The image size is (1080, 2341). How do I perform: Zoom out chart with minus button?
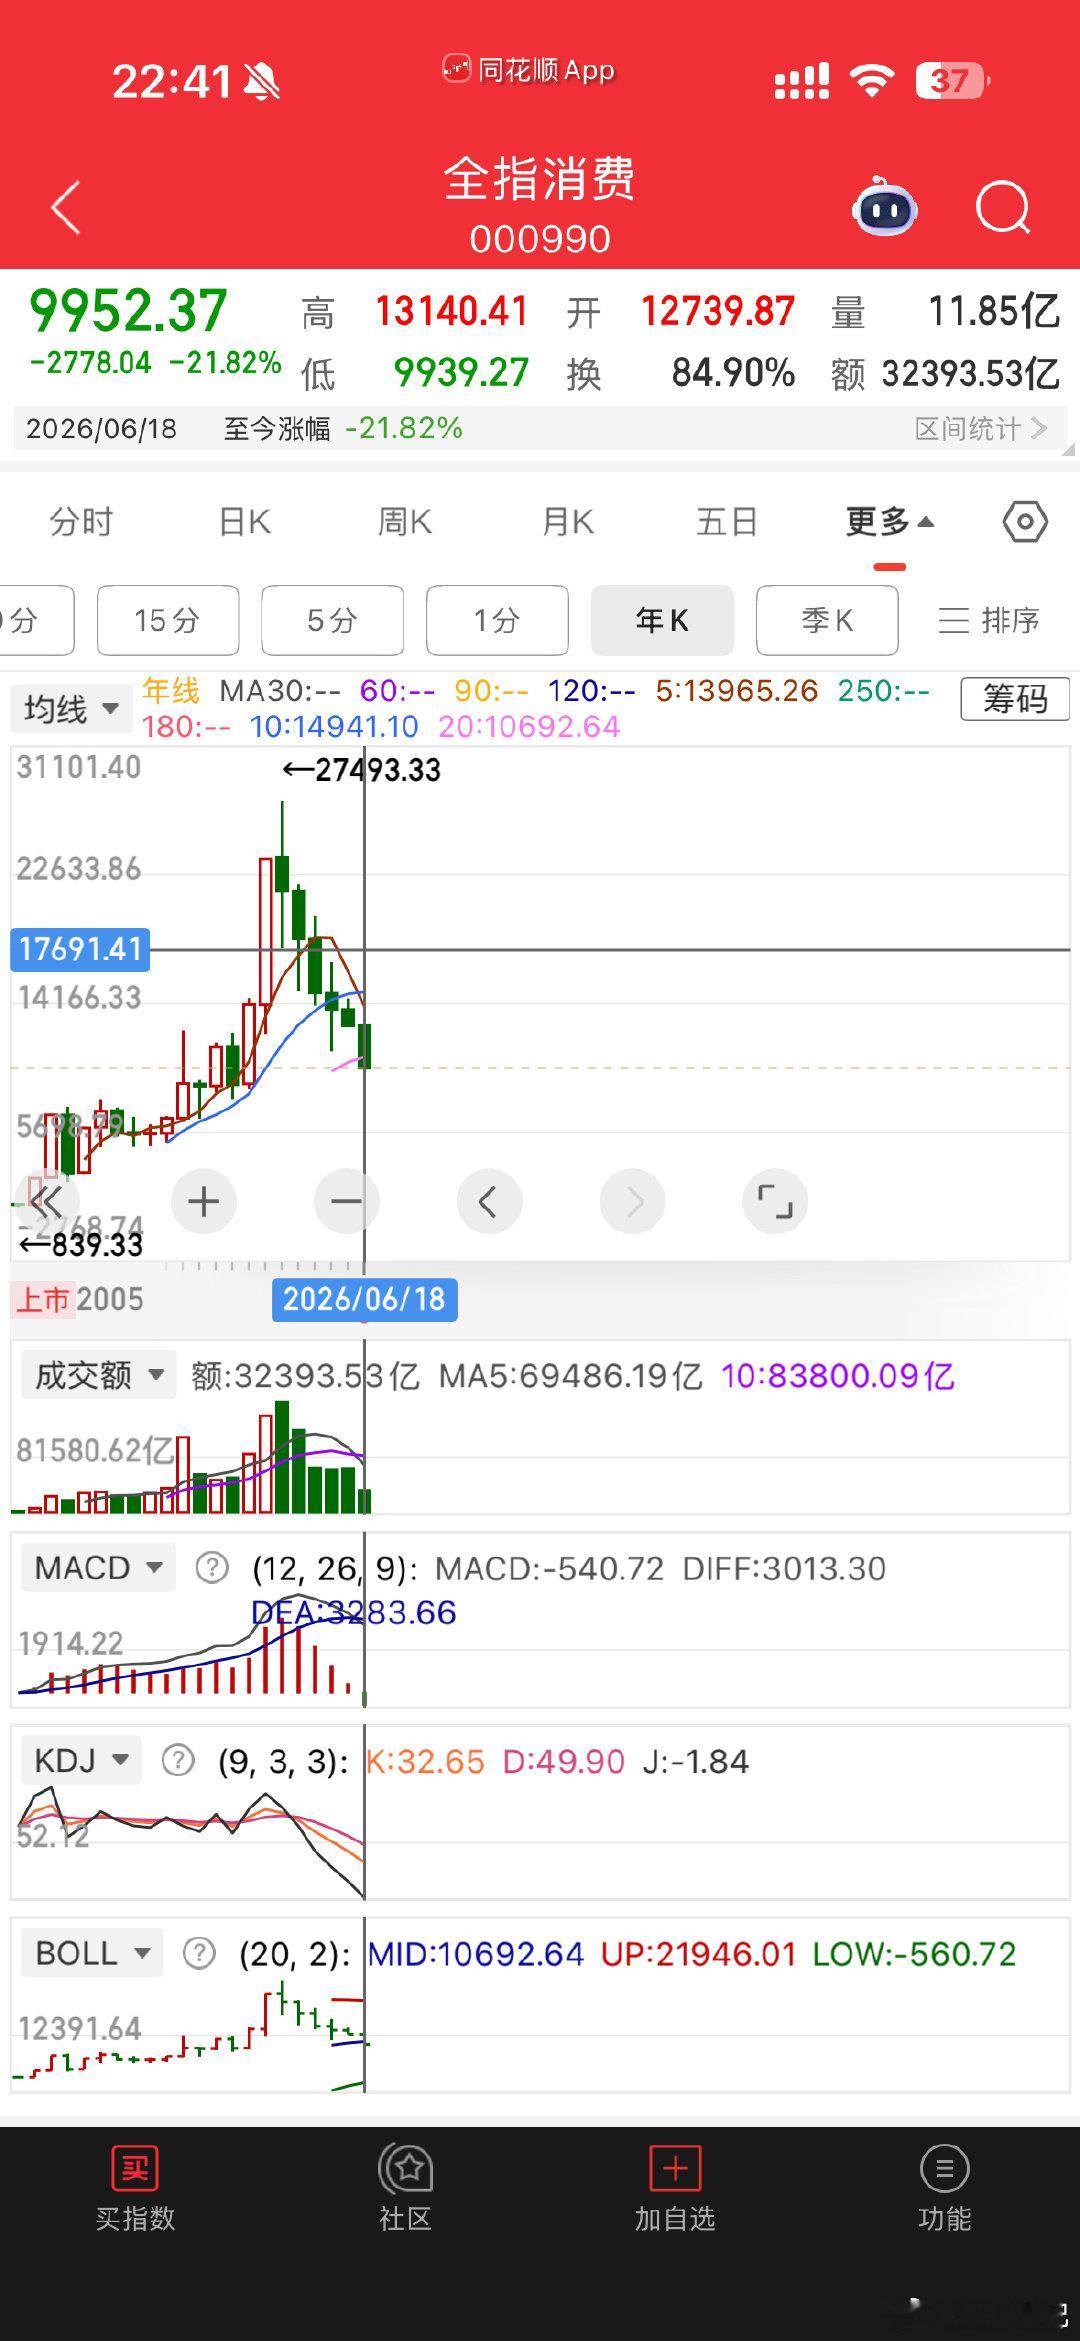(x=346, y=1201)
